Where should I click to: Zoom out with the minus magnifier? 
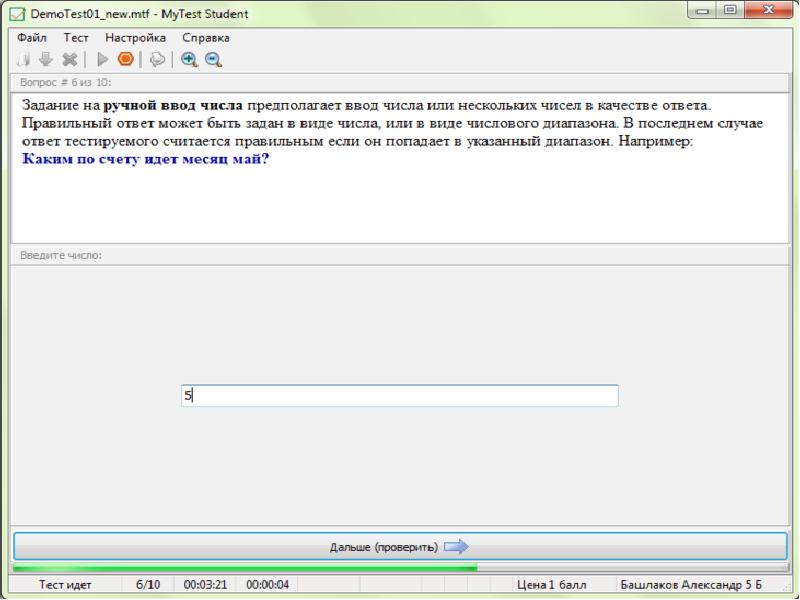point(212,59)
